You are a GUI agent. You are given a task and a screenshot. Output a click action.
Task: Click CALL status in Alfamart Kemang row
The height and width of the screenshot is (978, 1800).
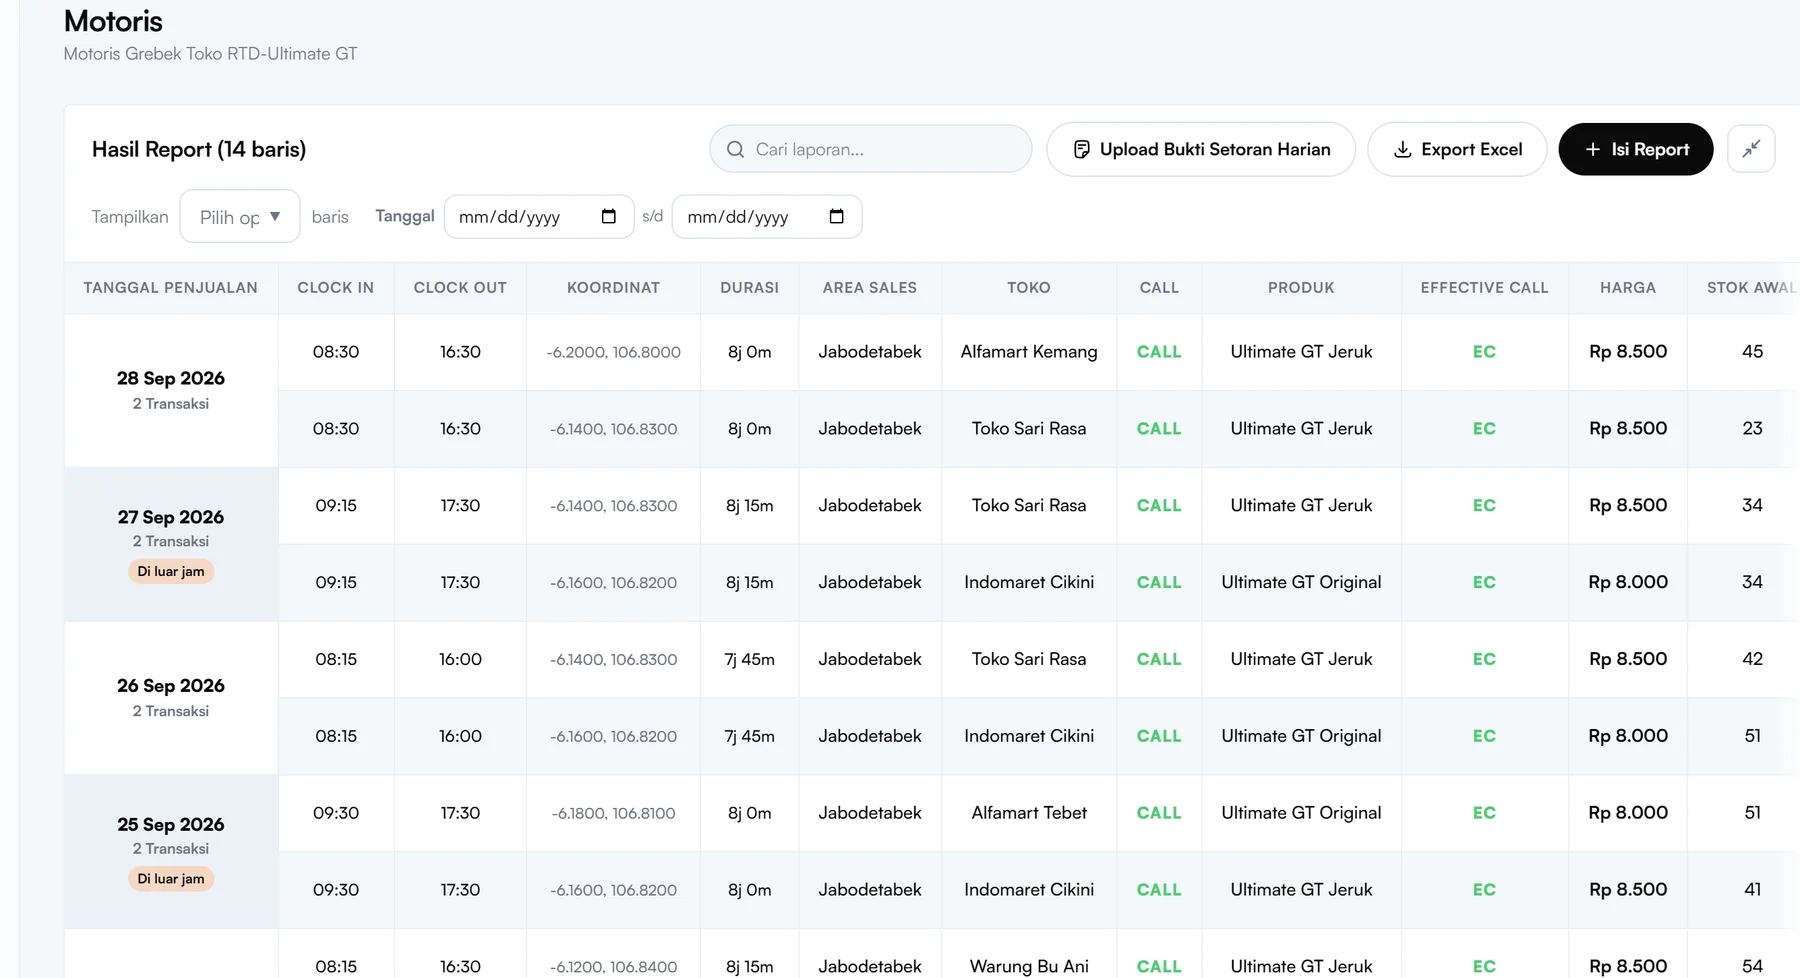(x=1159, y=352)
